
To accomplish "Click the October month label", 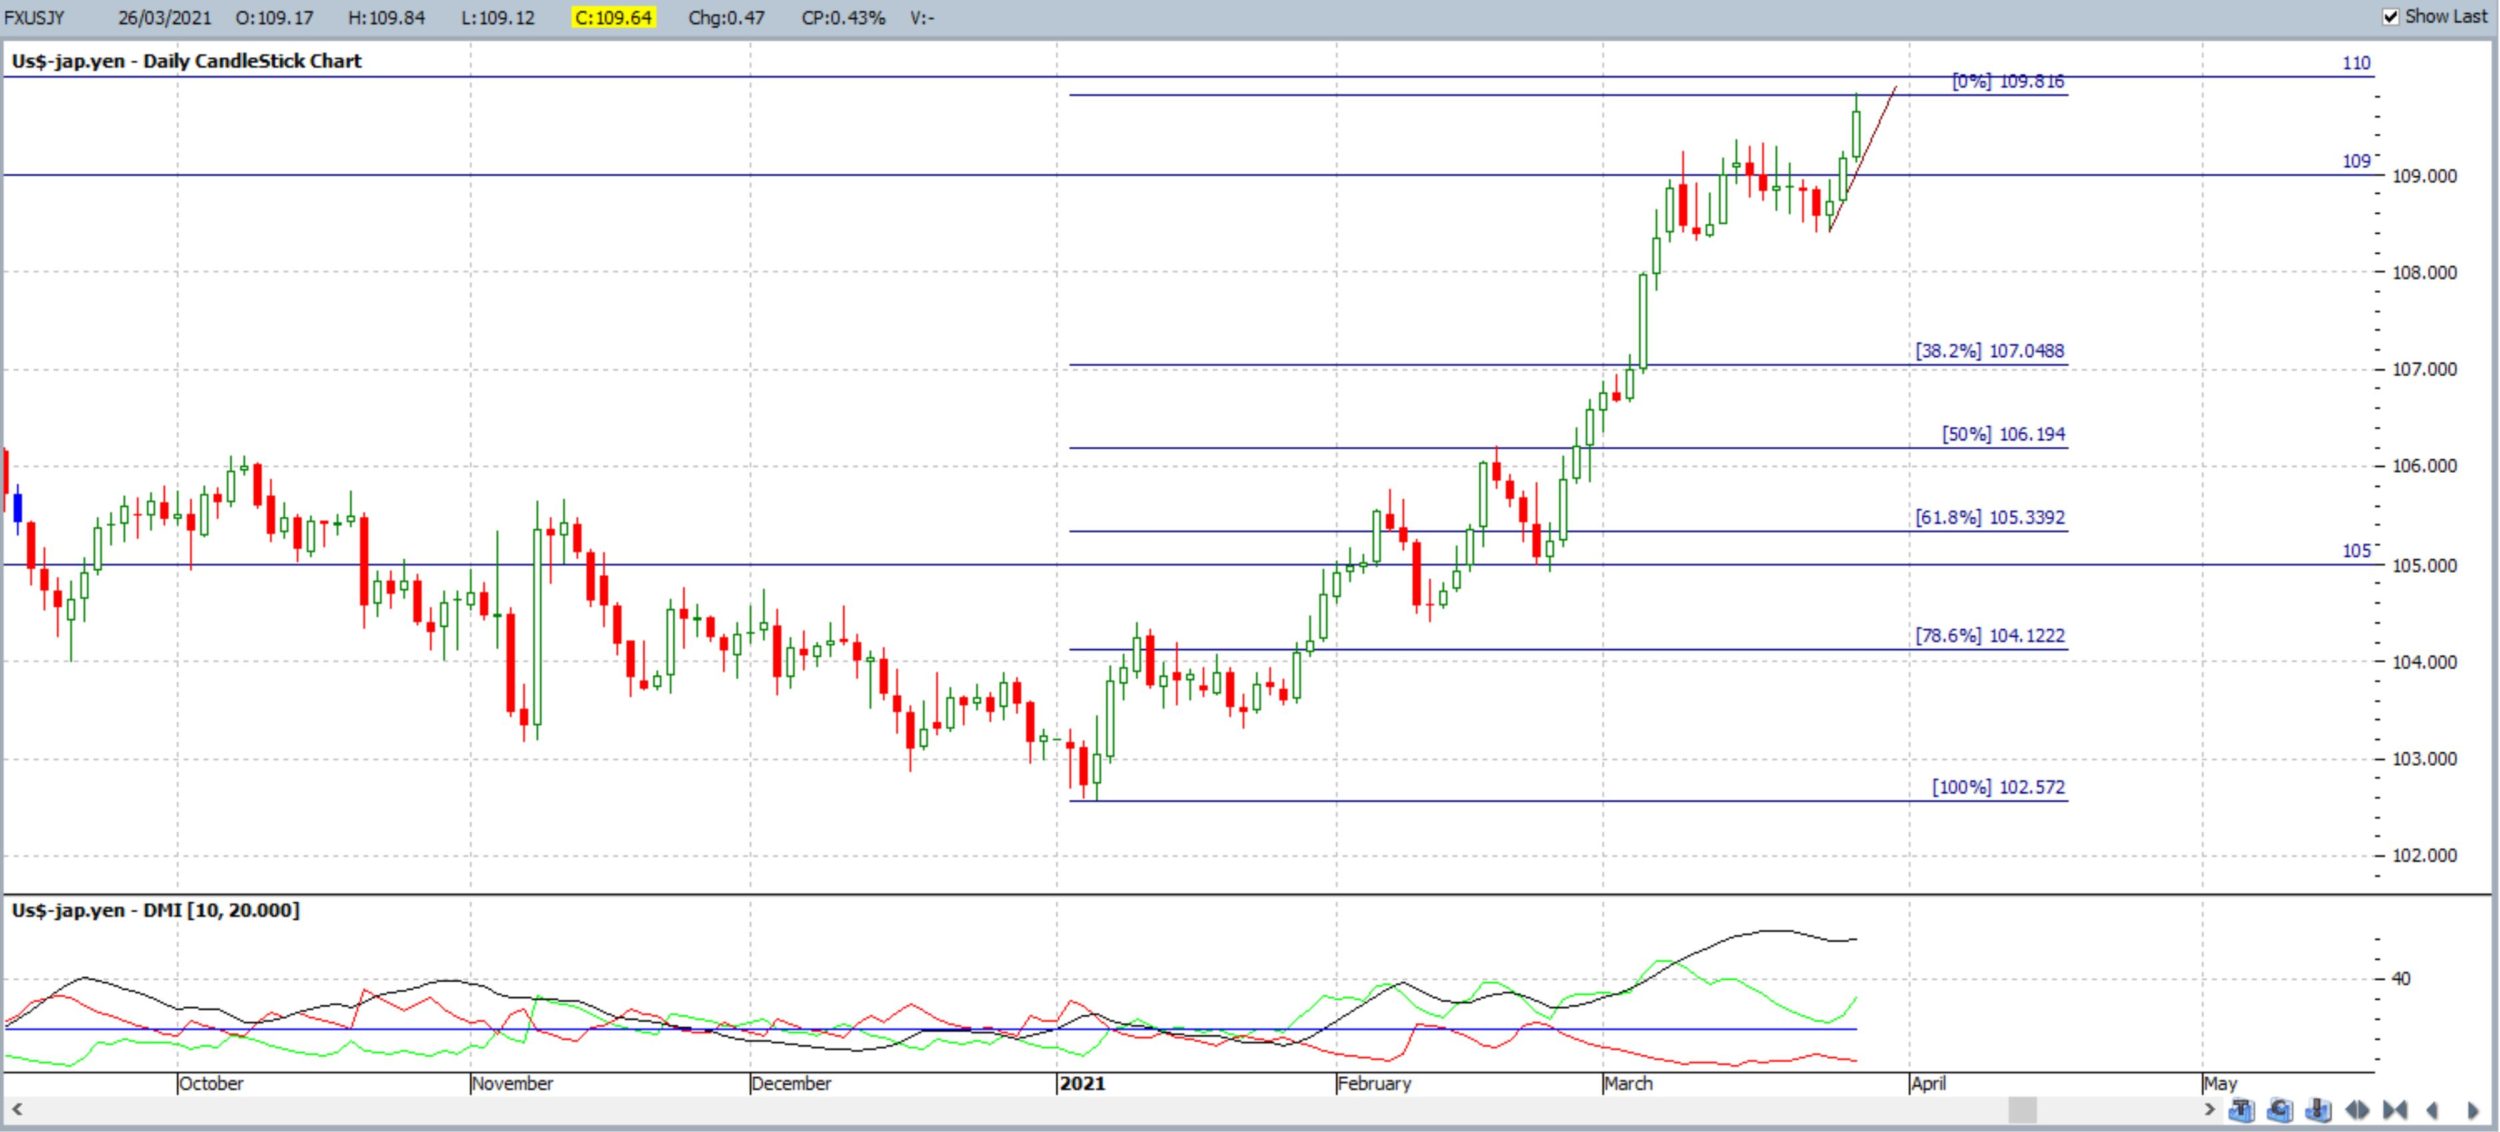I will [x=211, y=1083].
